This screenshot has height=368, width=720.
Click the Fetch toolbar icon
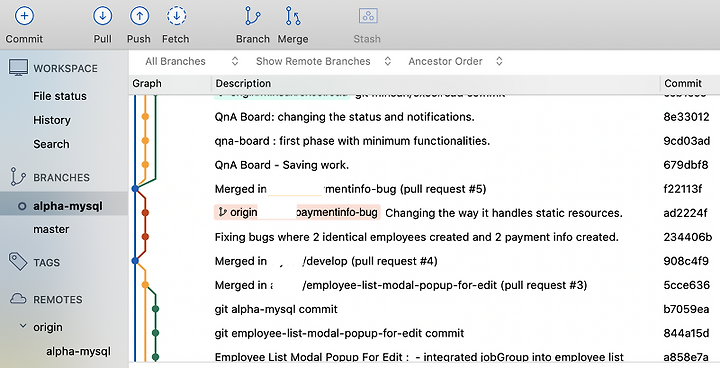pos(176,16)
